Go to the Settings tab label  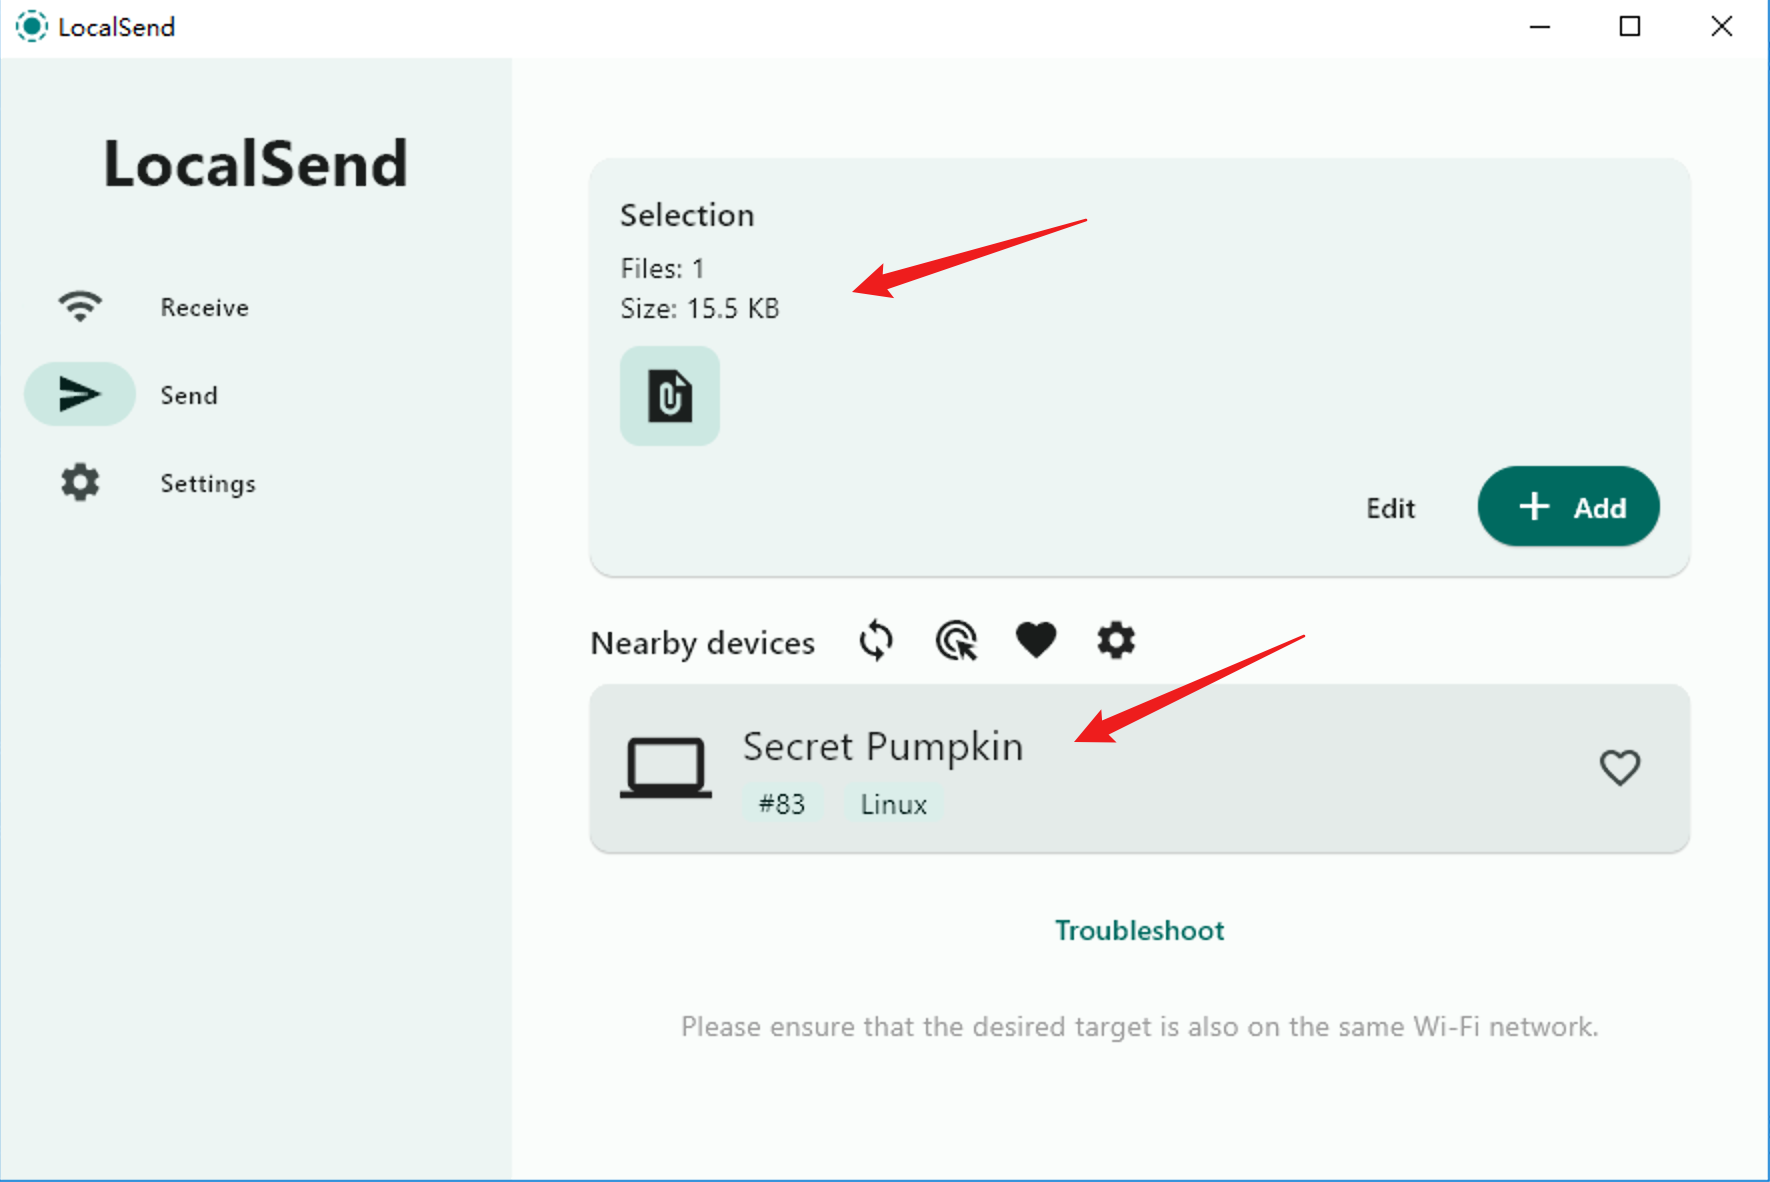point(208,483)
